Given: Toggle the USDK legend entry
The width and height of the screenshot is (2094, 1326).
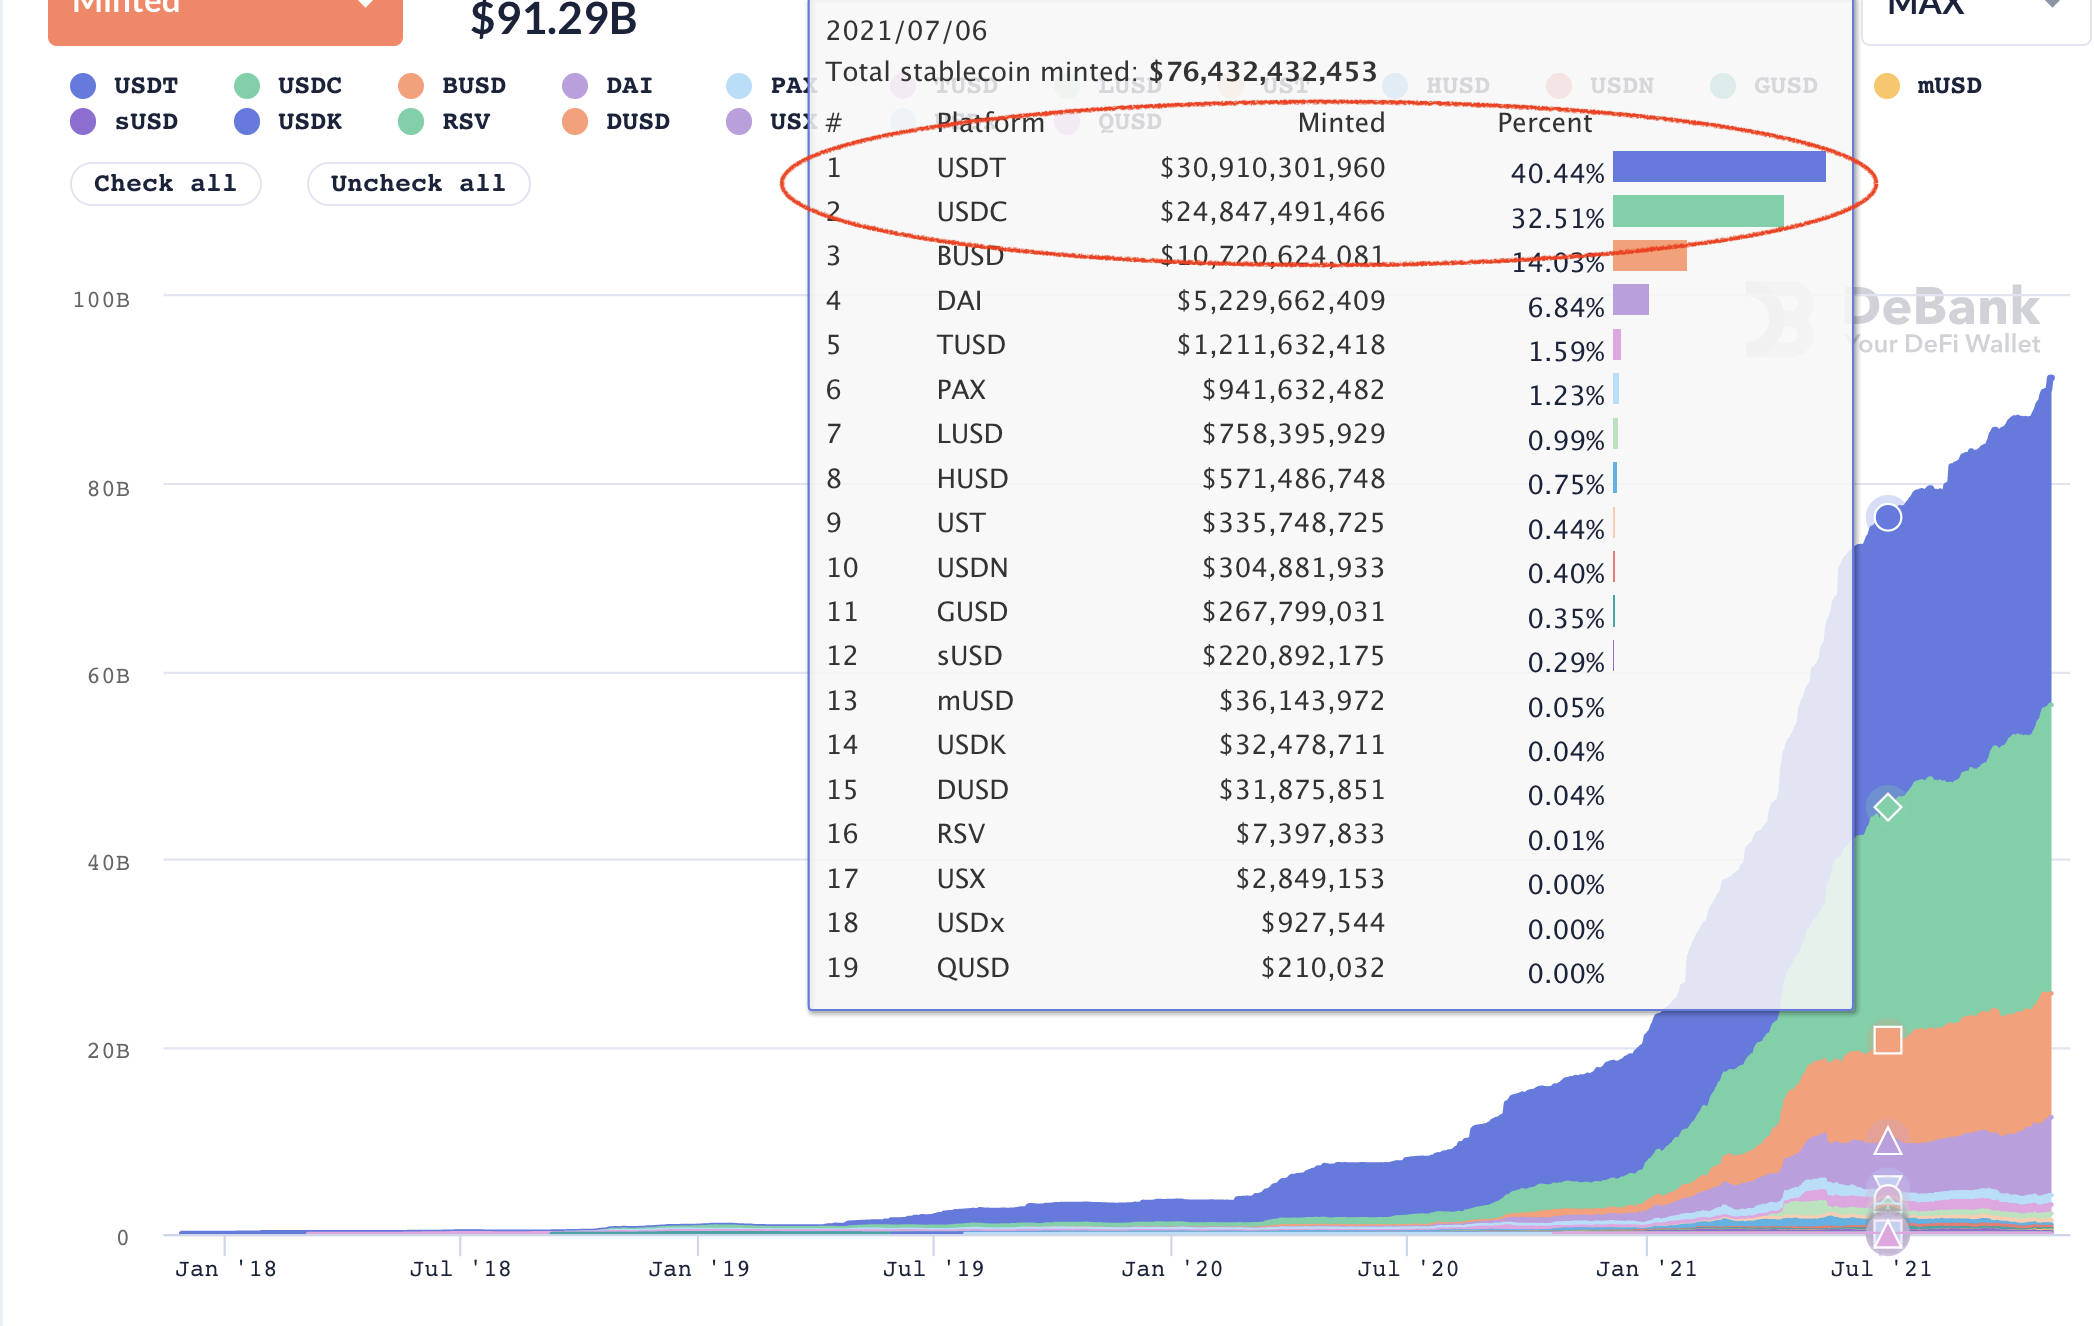Looking at the screenshot, I should [309, 122].
